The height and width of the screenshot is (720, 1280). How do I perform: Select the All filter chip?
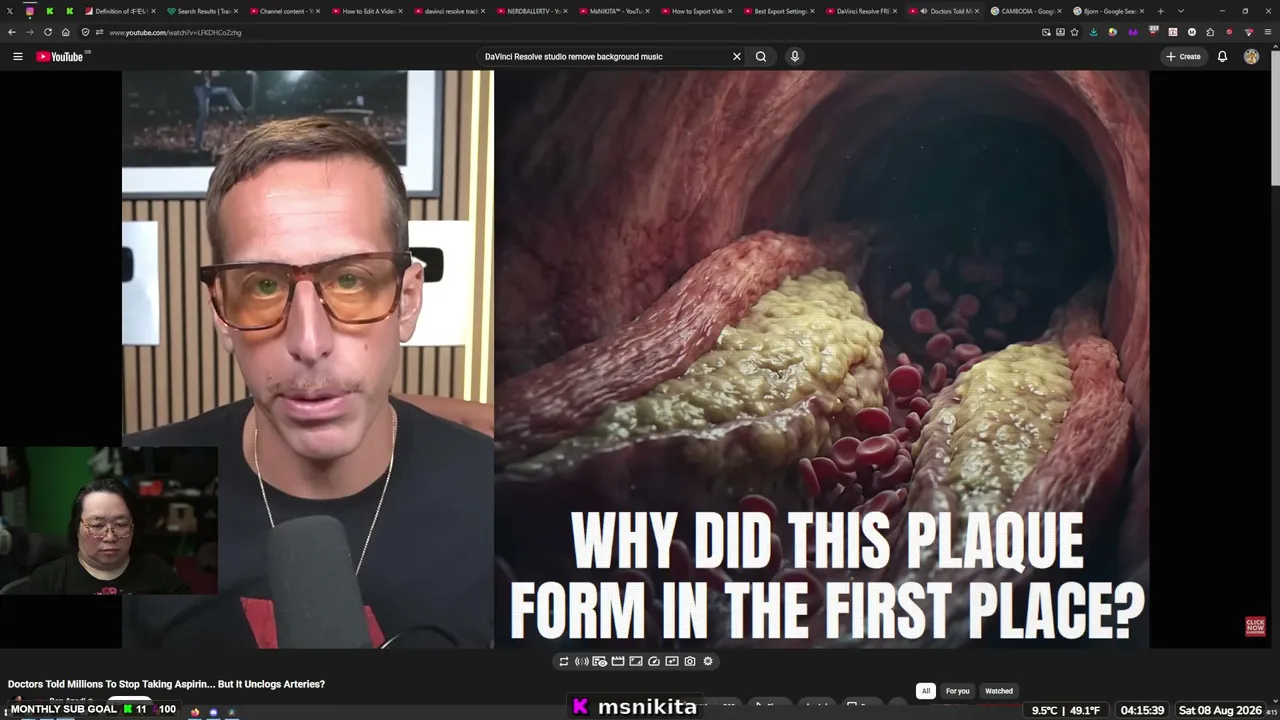pyautogui.click(x=926, y=691)
